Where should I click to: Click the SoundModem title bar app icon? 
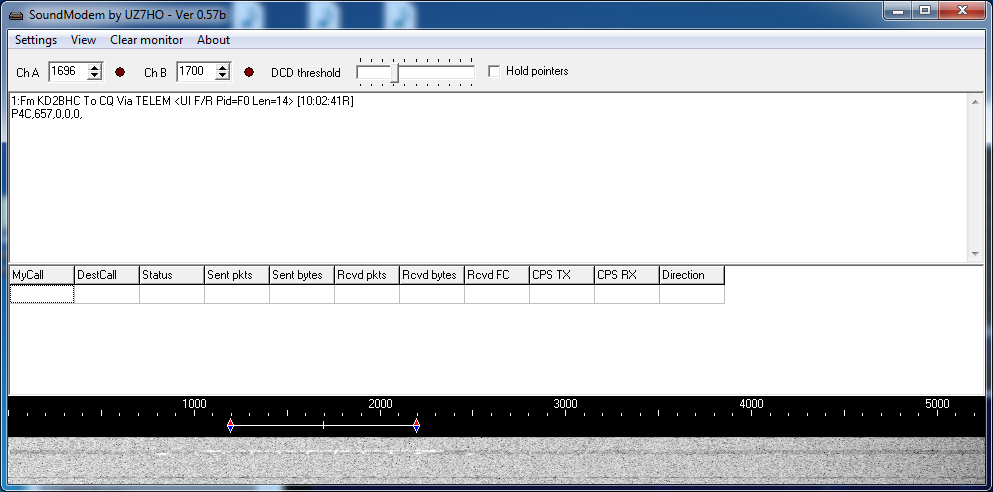tap(16, 15)
